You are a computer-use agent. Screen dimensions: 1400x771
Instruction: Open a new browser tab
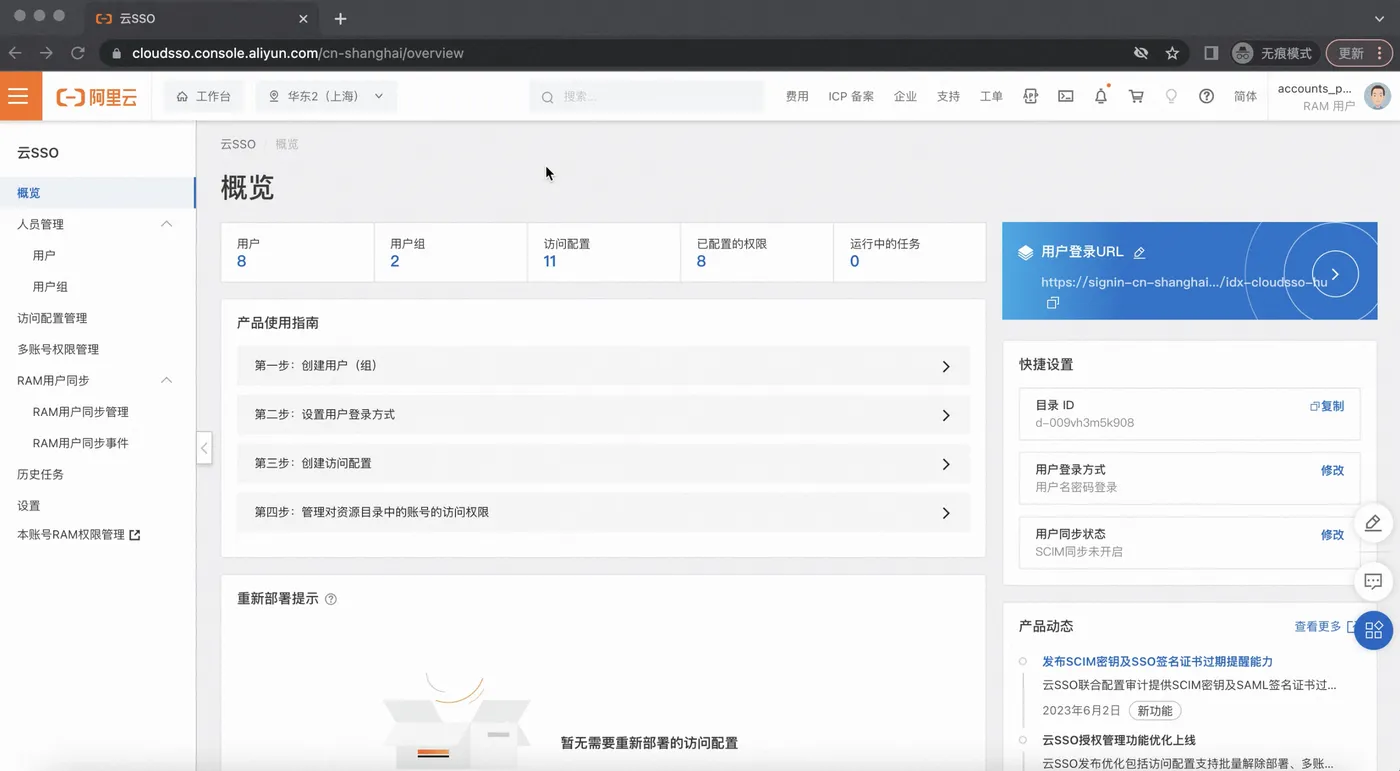pos(340,19)
